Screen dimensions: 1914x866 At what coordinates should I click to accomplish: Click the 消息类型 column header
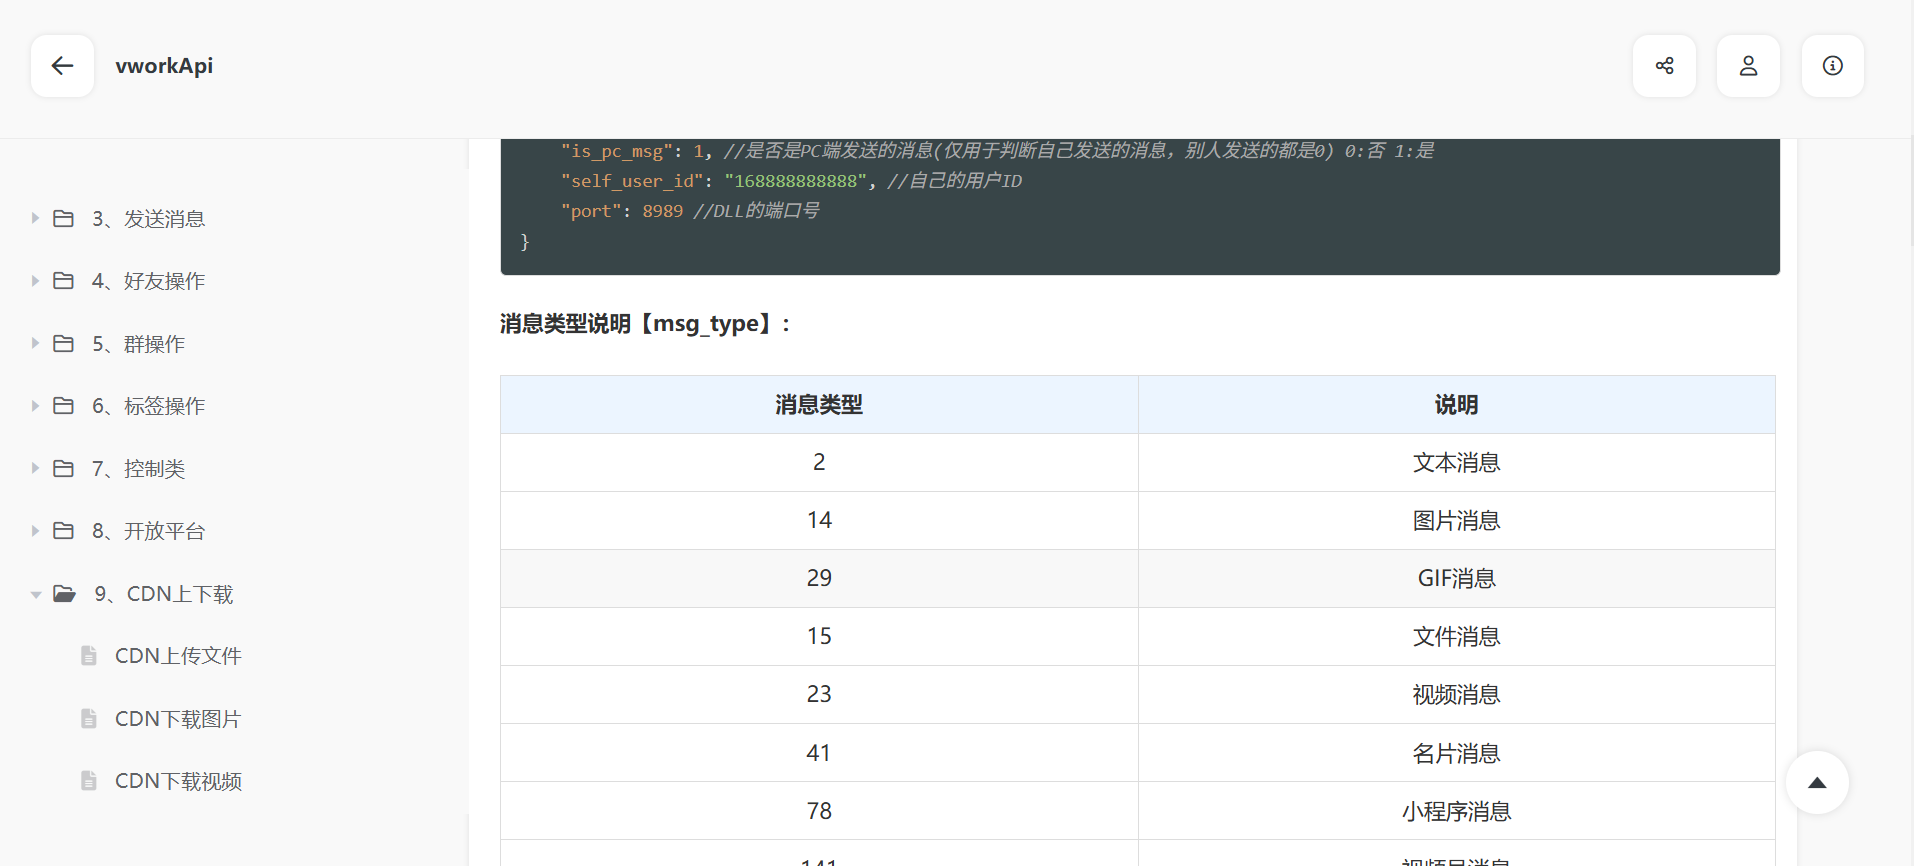[819, 405]
